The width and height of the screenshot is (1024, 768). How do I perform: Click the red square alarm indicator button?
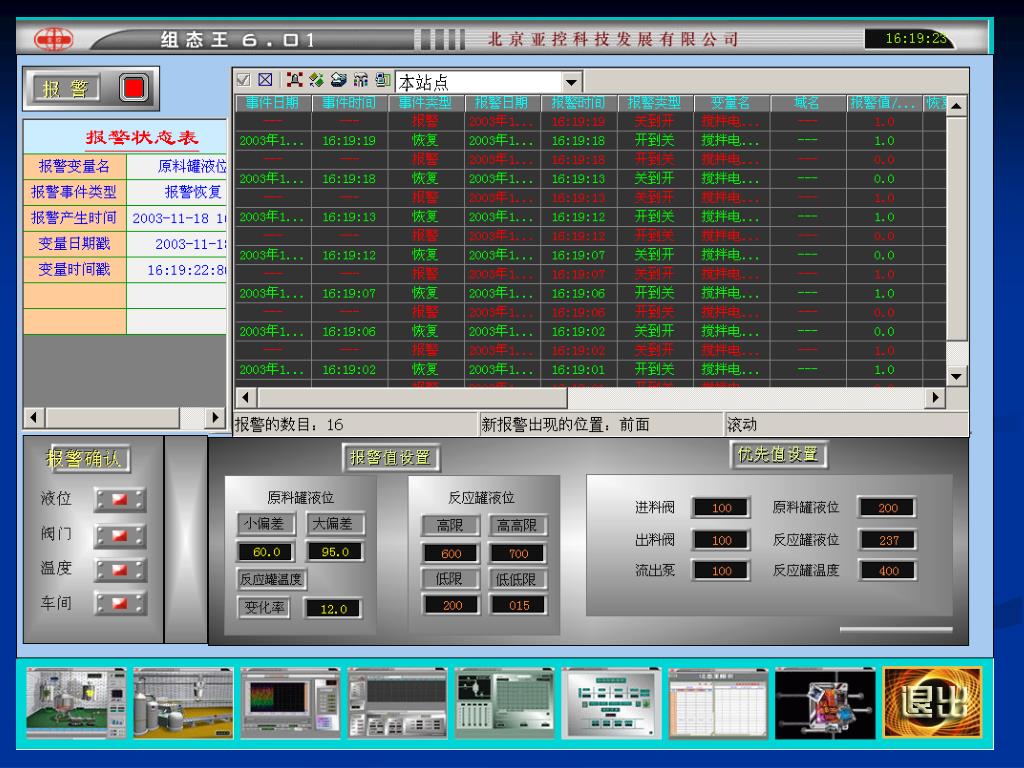pyautogui.click(x=133, y=88)
